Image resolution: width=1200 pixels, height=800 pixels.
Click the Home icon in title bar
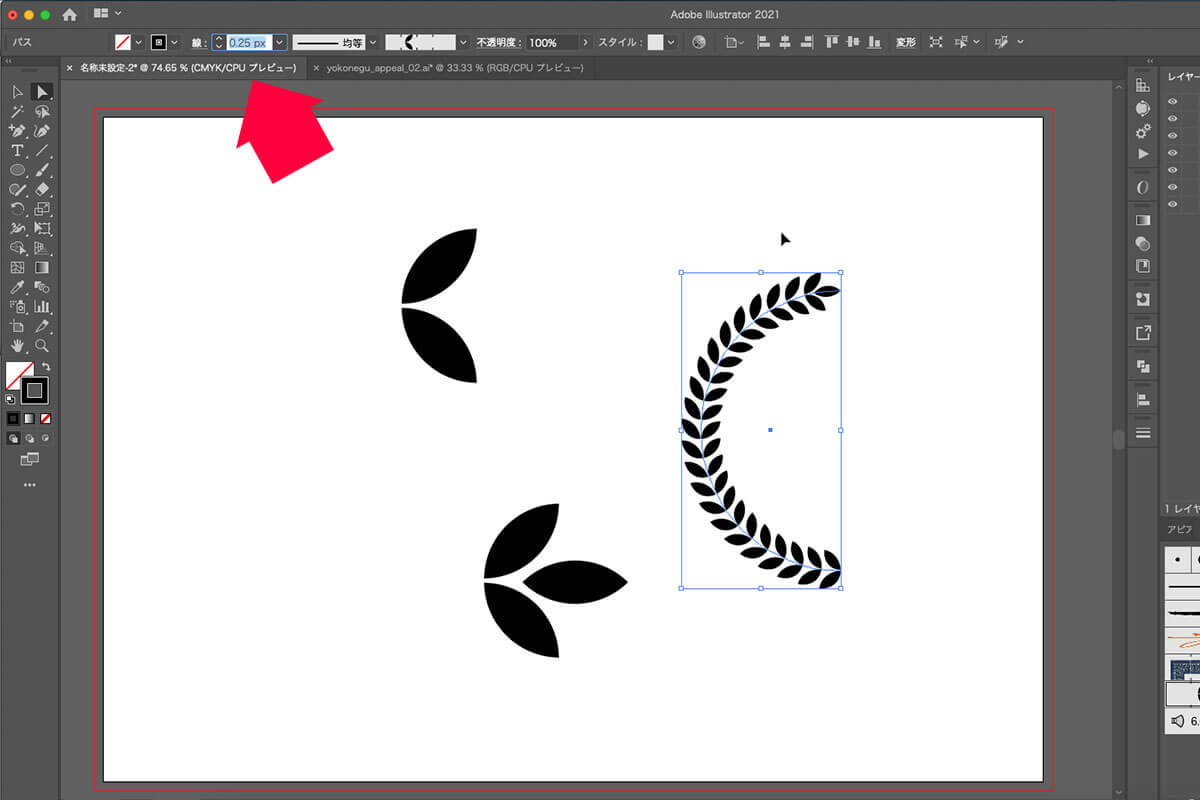coord(69,15)
